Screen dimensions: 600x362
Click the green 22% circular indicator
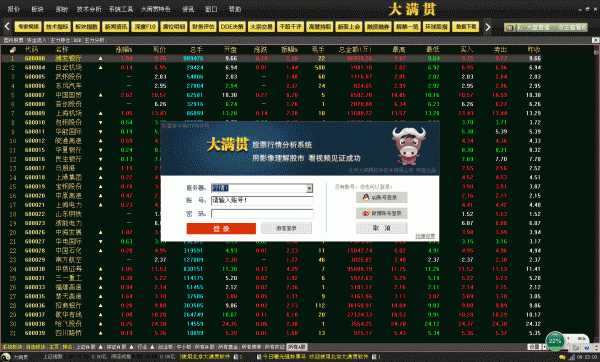tap(555, 341)
